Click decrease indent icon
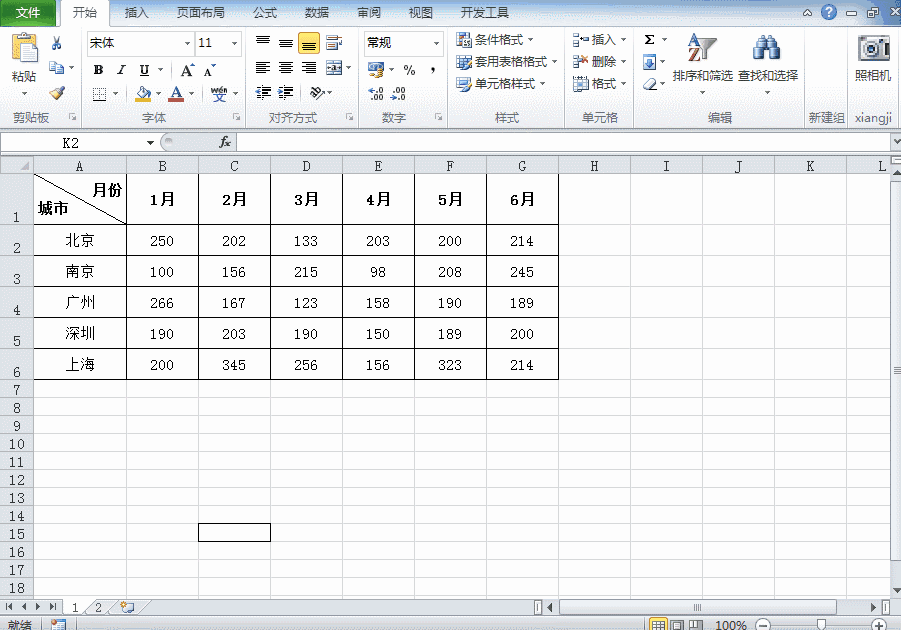901x630 pixels. pos(263,92)
